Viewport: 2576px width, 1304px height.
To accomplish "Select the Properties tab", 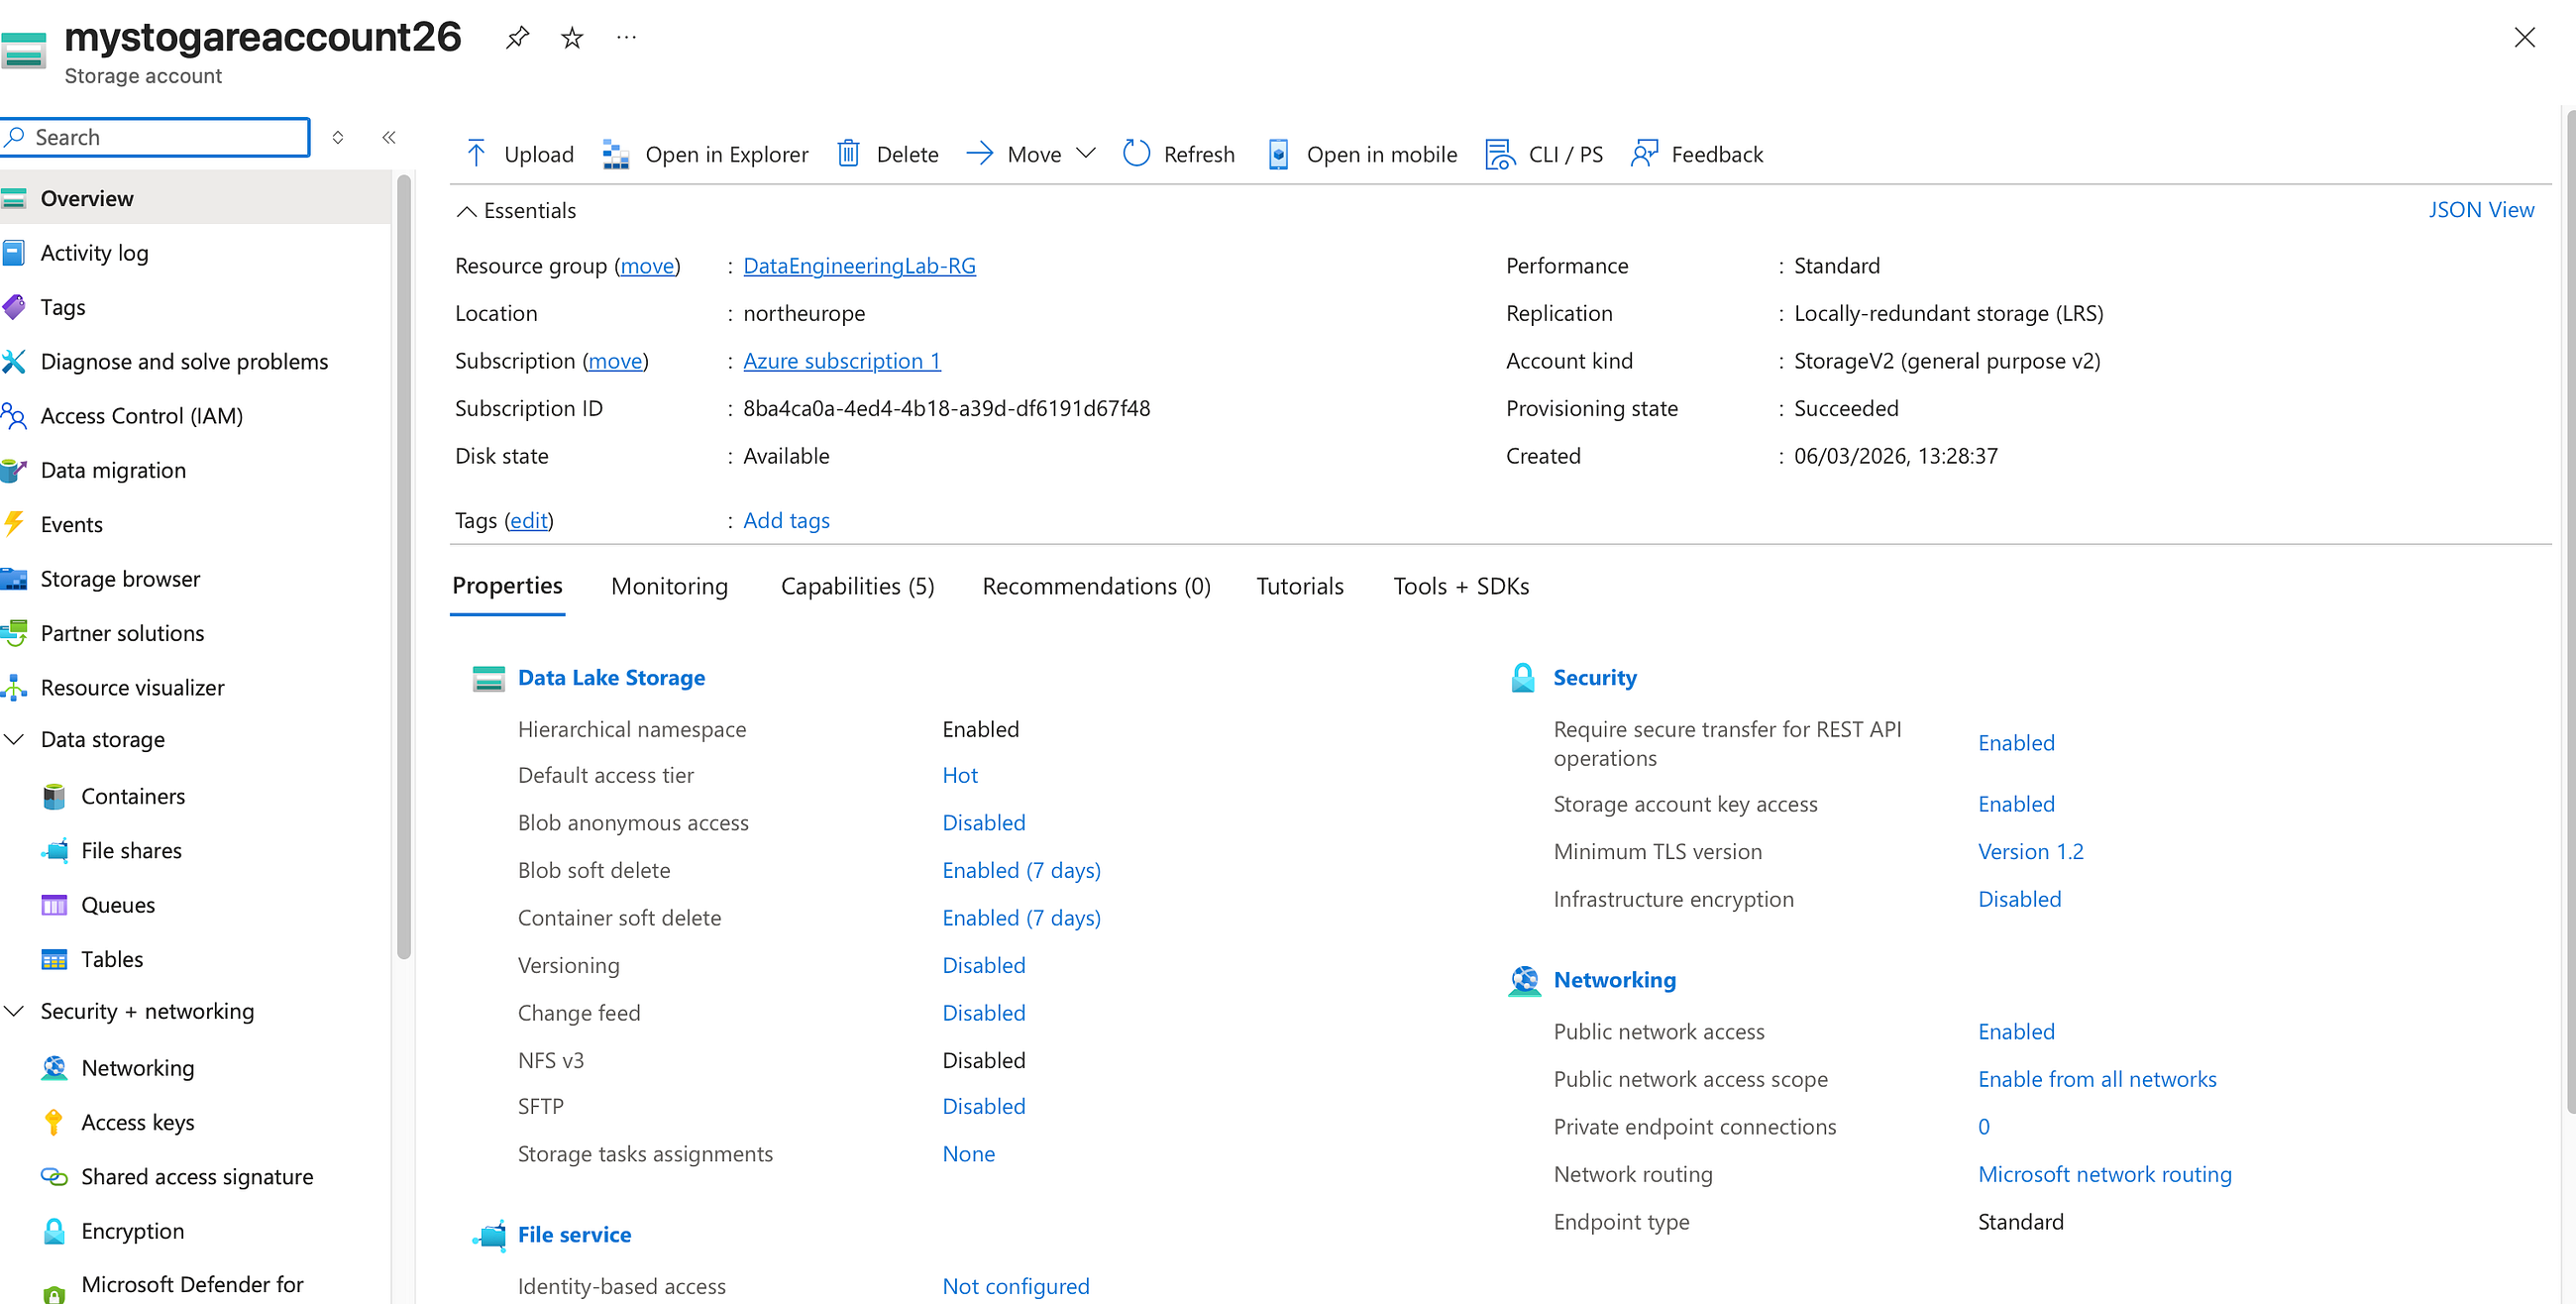I will click(507, 586).
